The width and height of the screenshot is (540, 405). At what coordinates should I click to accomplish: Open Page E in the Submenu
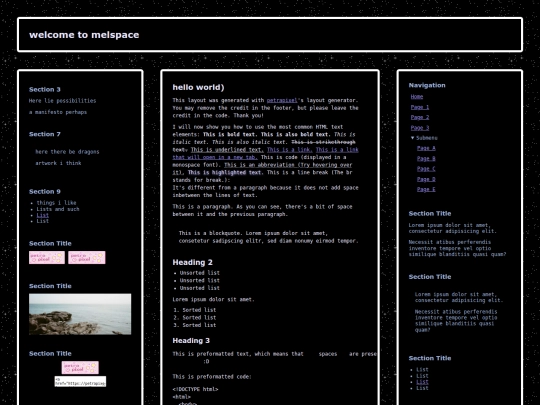426,189
